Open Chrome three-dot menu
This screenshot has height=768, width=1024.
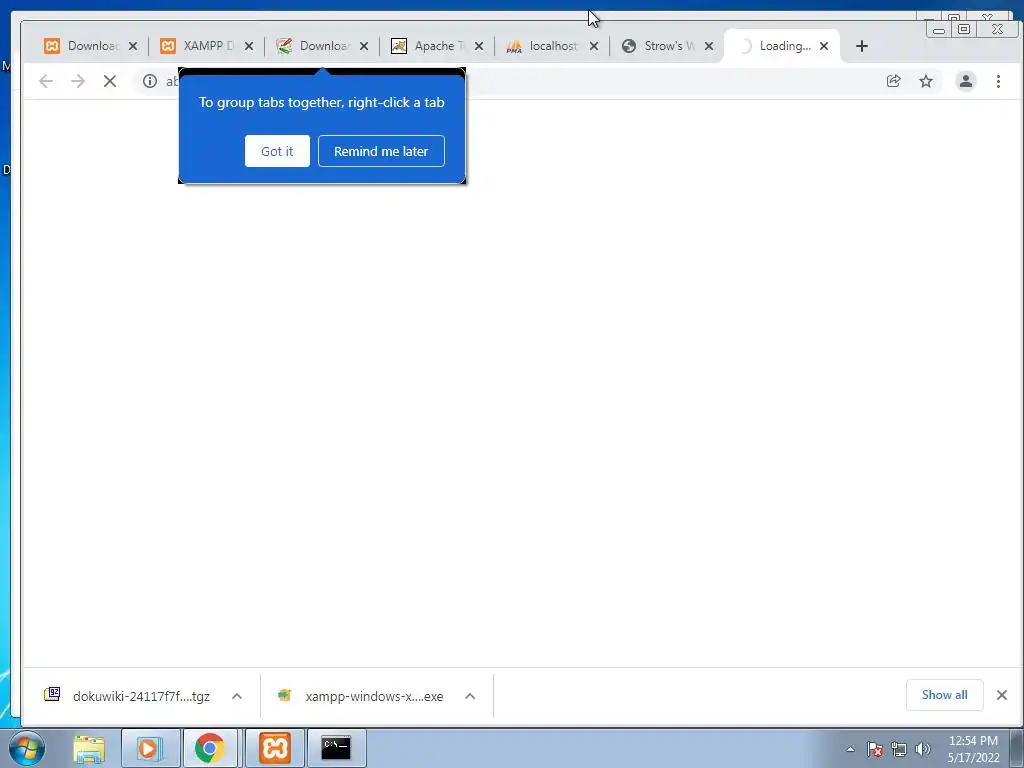(x=999, y=81)
